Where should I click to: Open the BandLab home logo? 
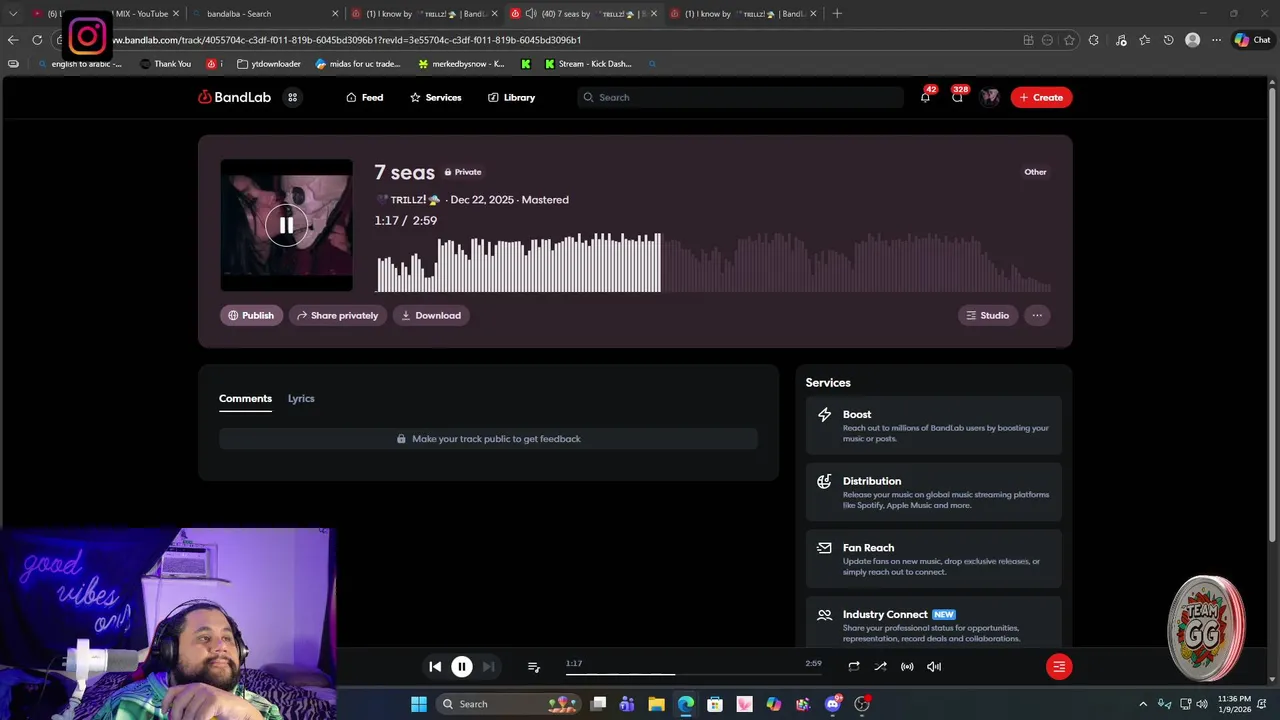[x=234, y=97]
